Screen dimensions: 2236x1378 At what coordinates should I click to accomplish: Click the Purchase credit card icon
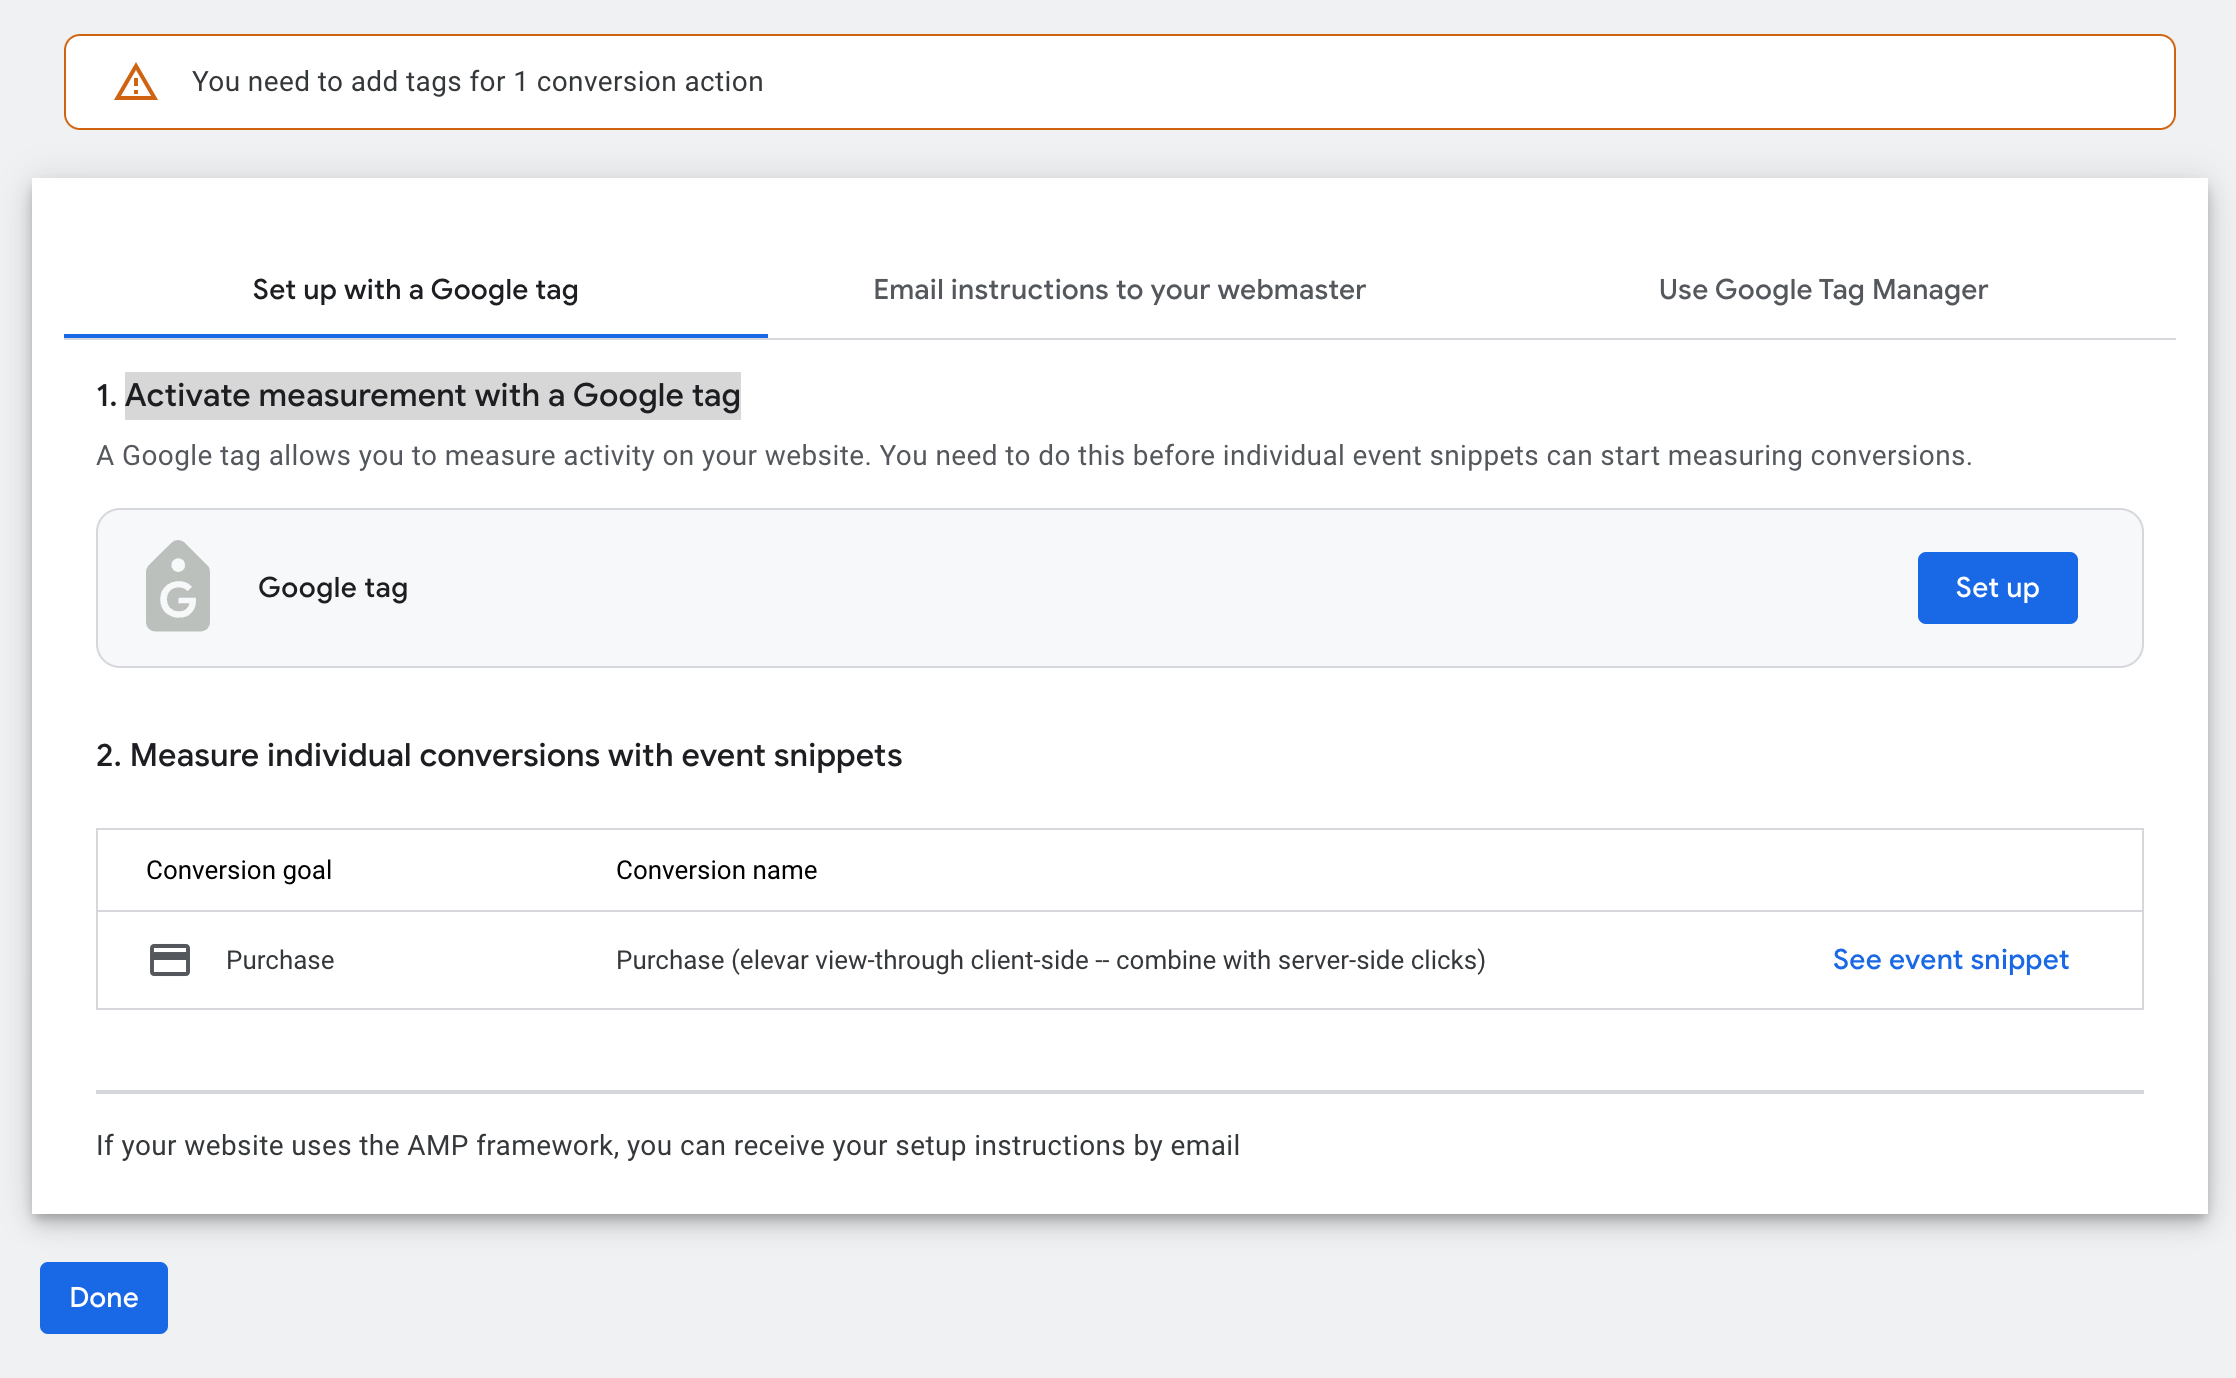coord(170,960)
